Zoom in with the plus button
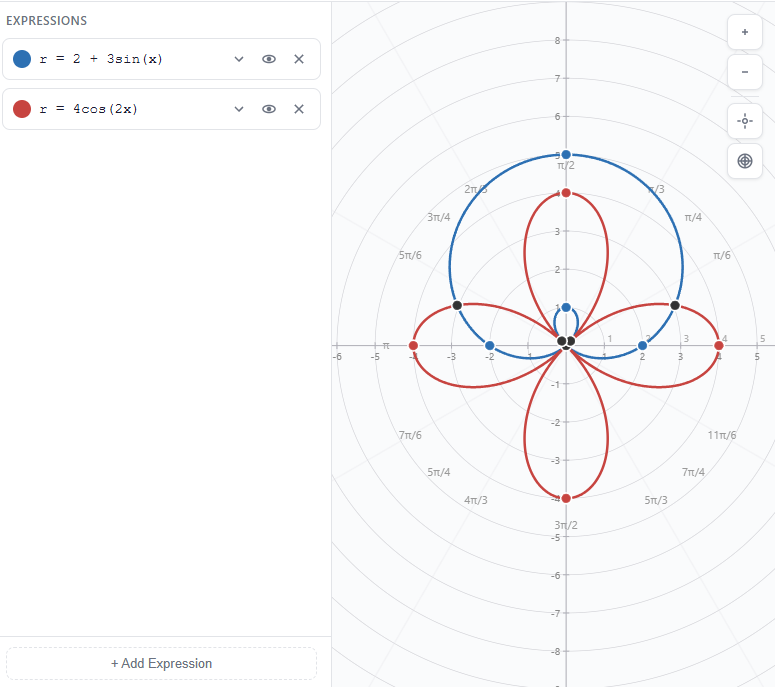This screenshot has height=687, width=775. coord(744,32)
